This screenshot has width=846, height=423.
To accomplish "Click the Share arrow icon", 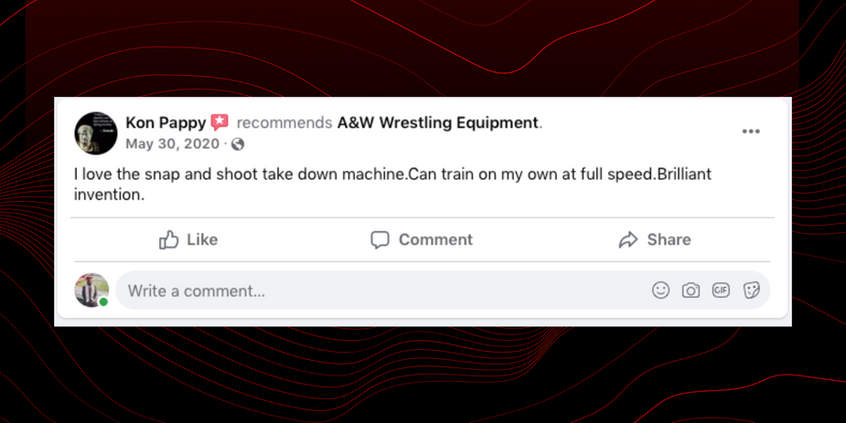I will click(x=628, y=240).
